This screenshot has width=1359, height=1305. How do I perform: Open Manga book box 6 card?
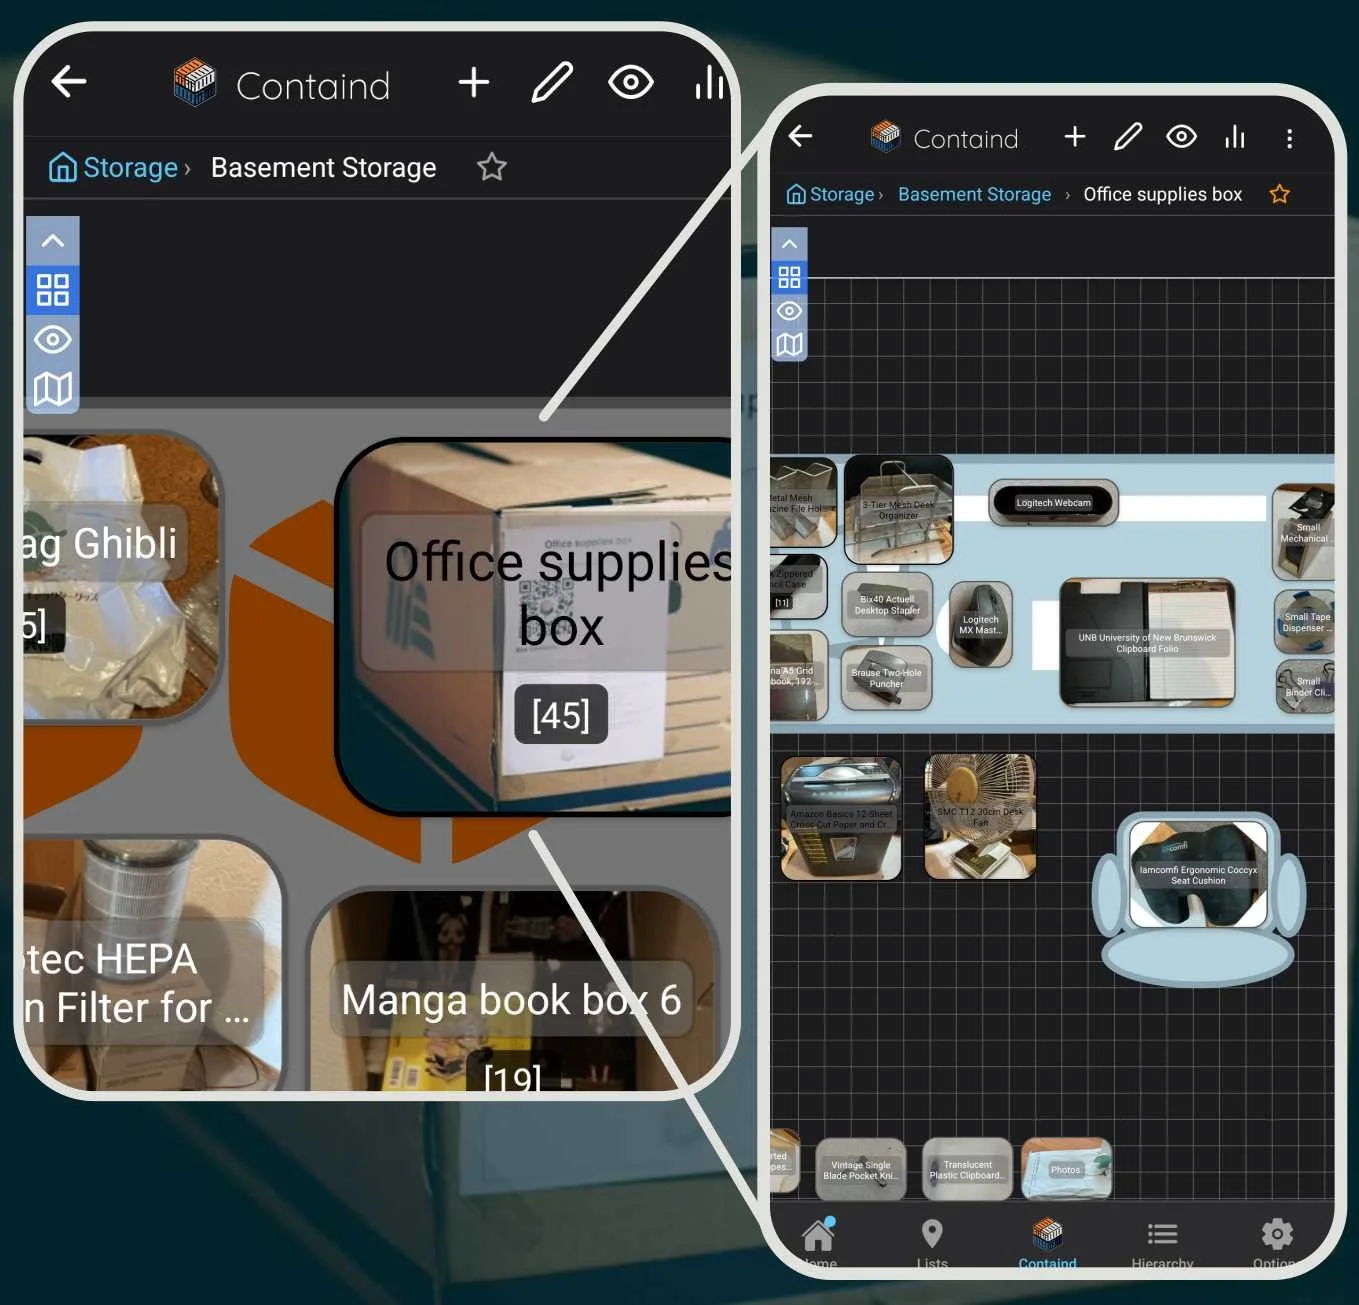(512, 990)
